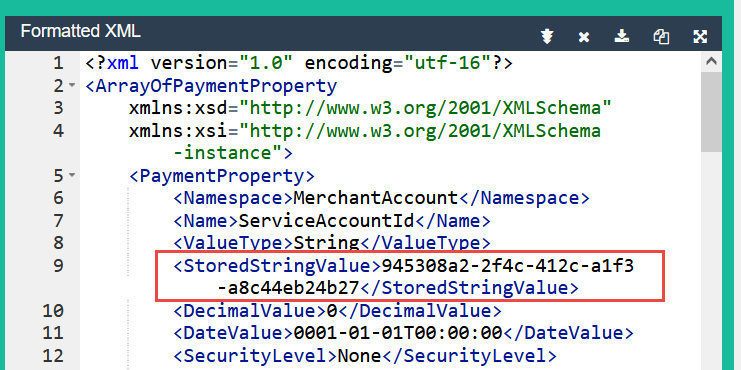Click the SecurityLevel None value
Viewport: 741px width, 370px height.
(359, 355)
